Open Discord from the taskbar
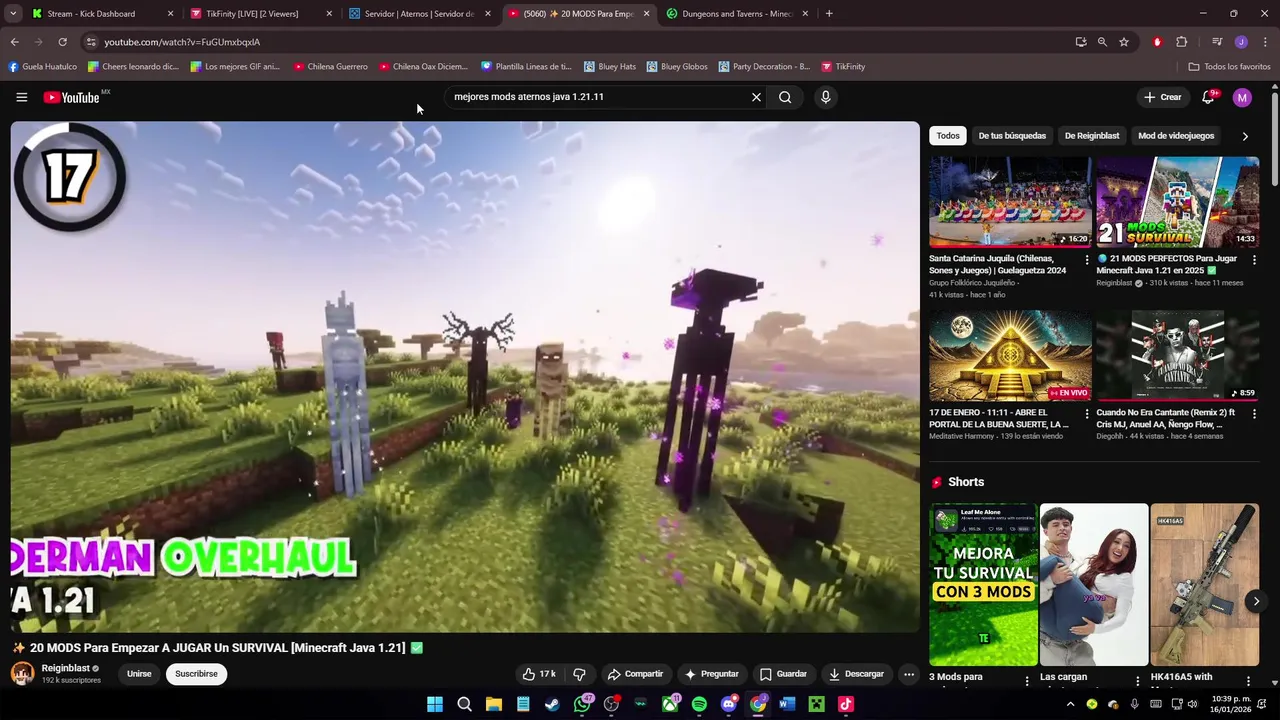1280x720 pixels. pos(729,704)
